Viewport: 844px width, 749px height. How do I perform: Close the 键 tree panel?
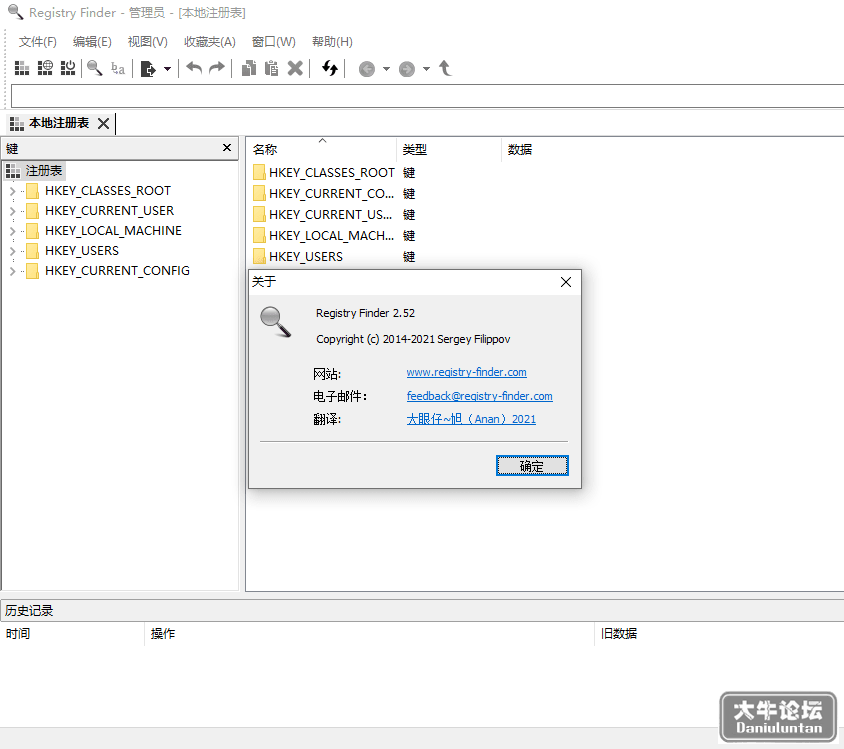(227, 147)
